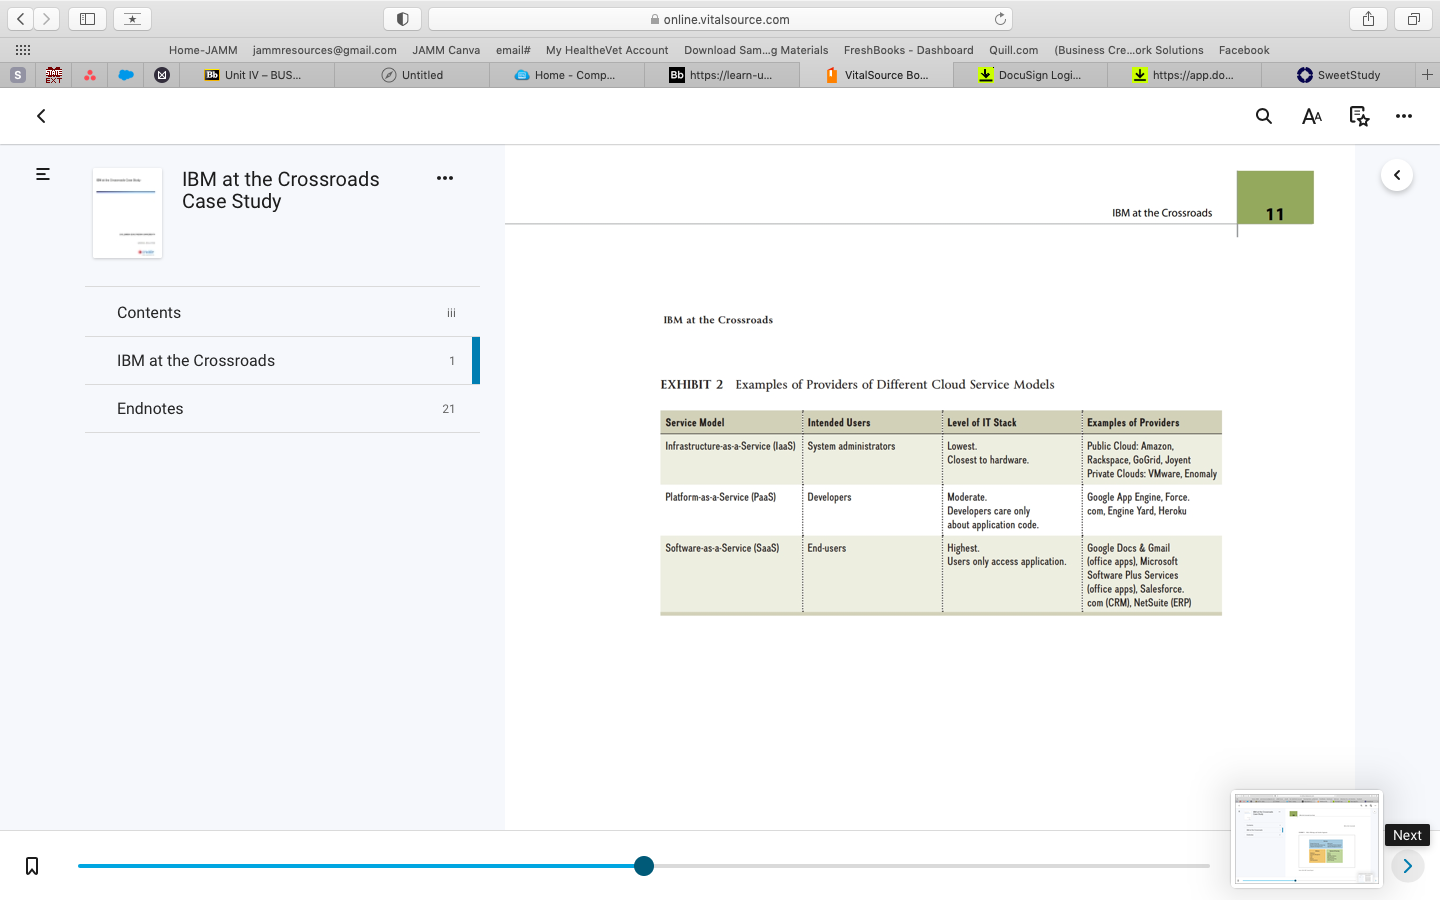
Task: Go to the Next page arrow
Action: [1407, 866]
